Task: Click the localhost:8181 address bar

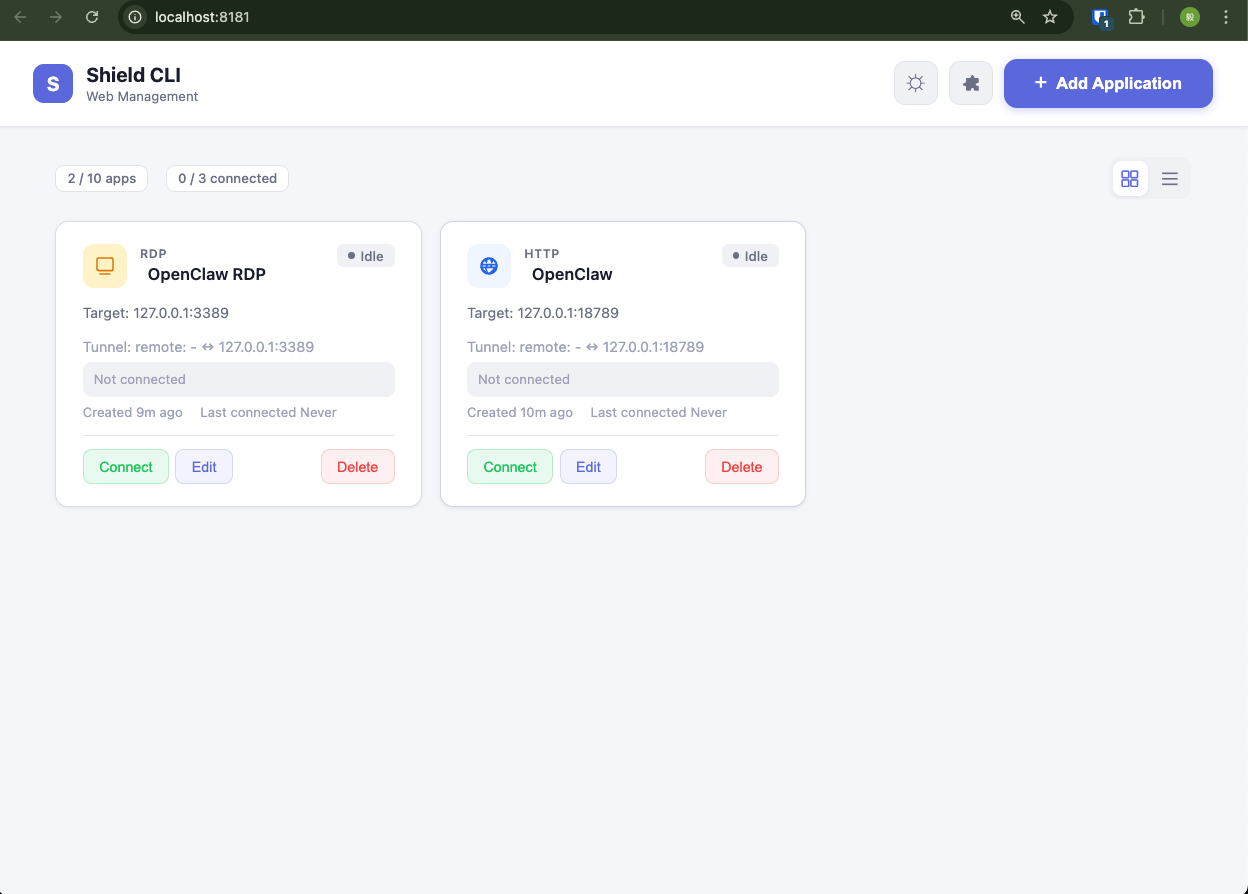Action: 595,17
